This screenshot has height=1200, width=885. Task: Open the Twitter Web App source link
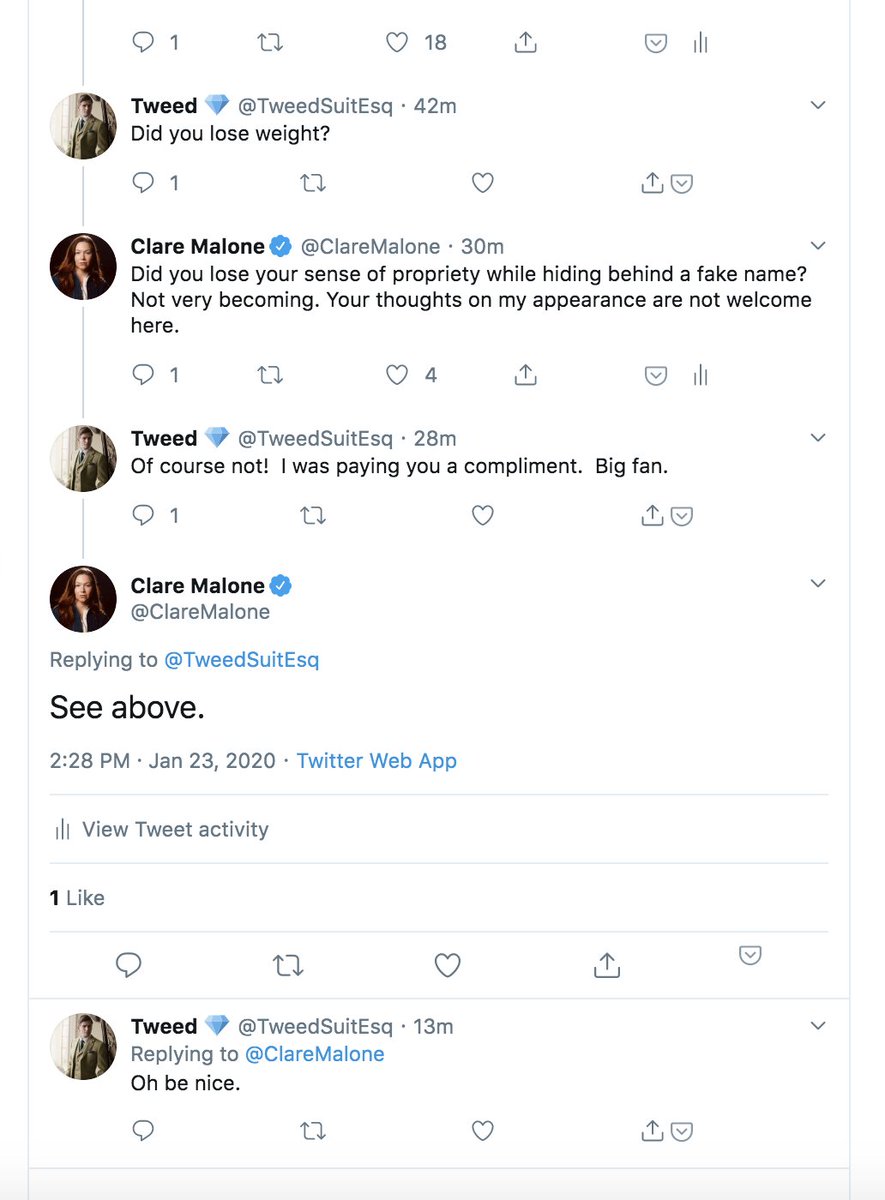point(377,761)
